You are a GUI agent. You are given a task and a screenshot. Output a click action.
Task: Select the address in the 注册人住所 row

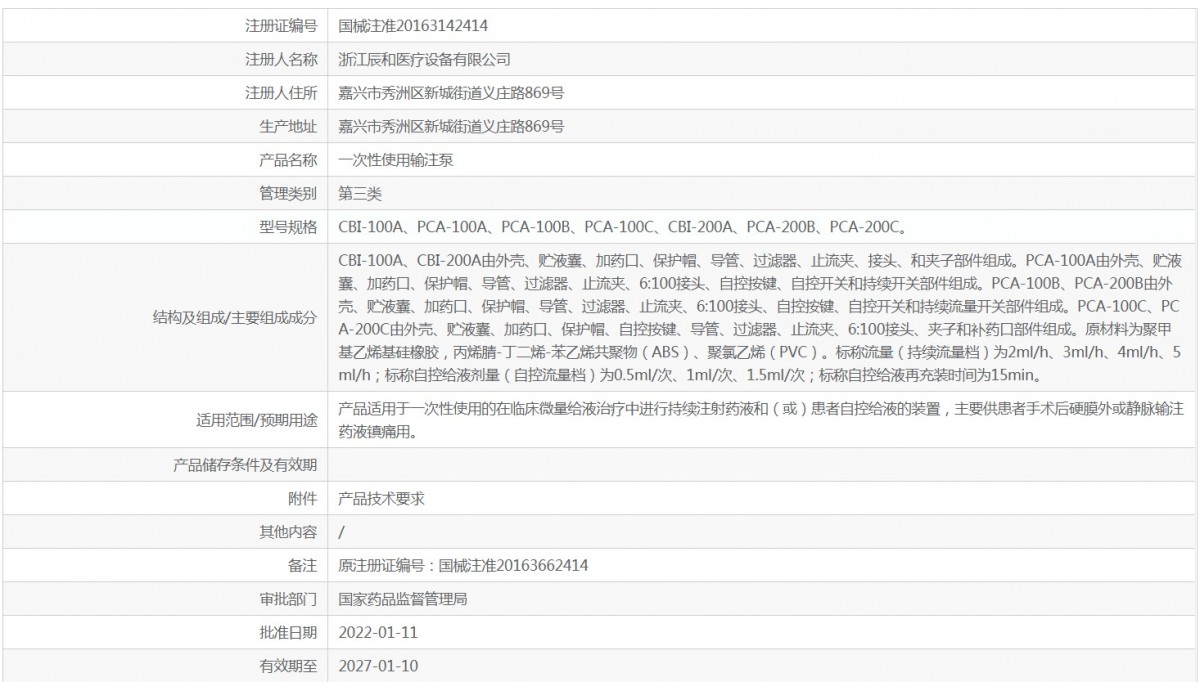[452, 93]
